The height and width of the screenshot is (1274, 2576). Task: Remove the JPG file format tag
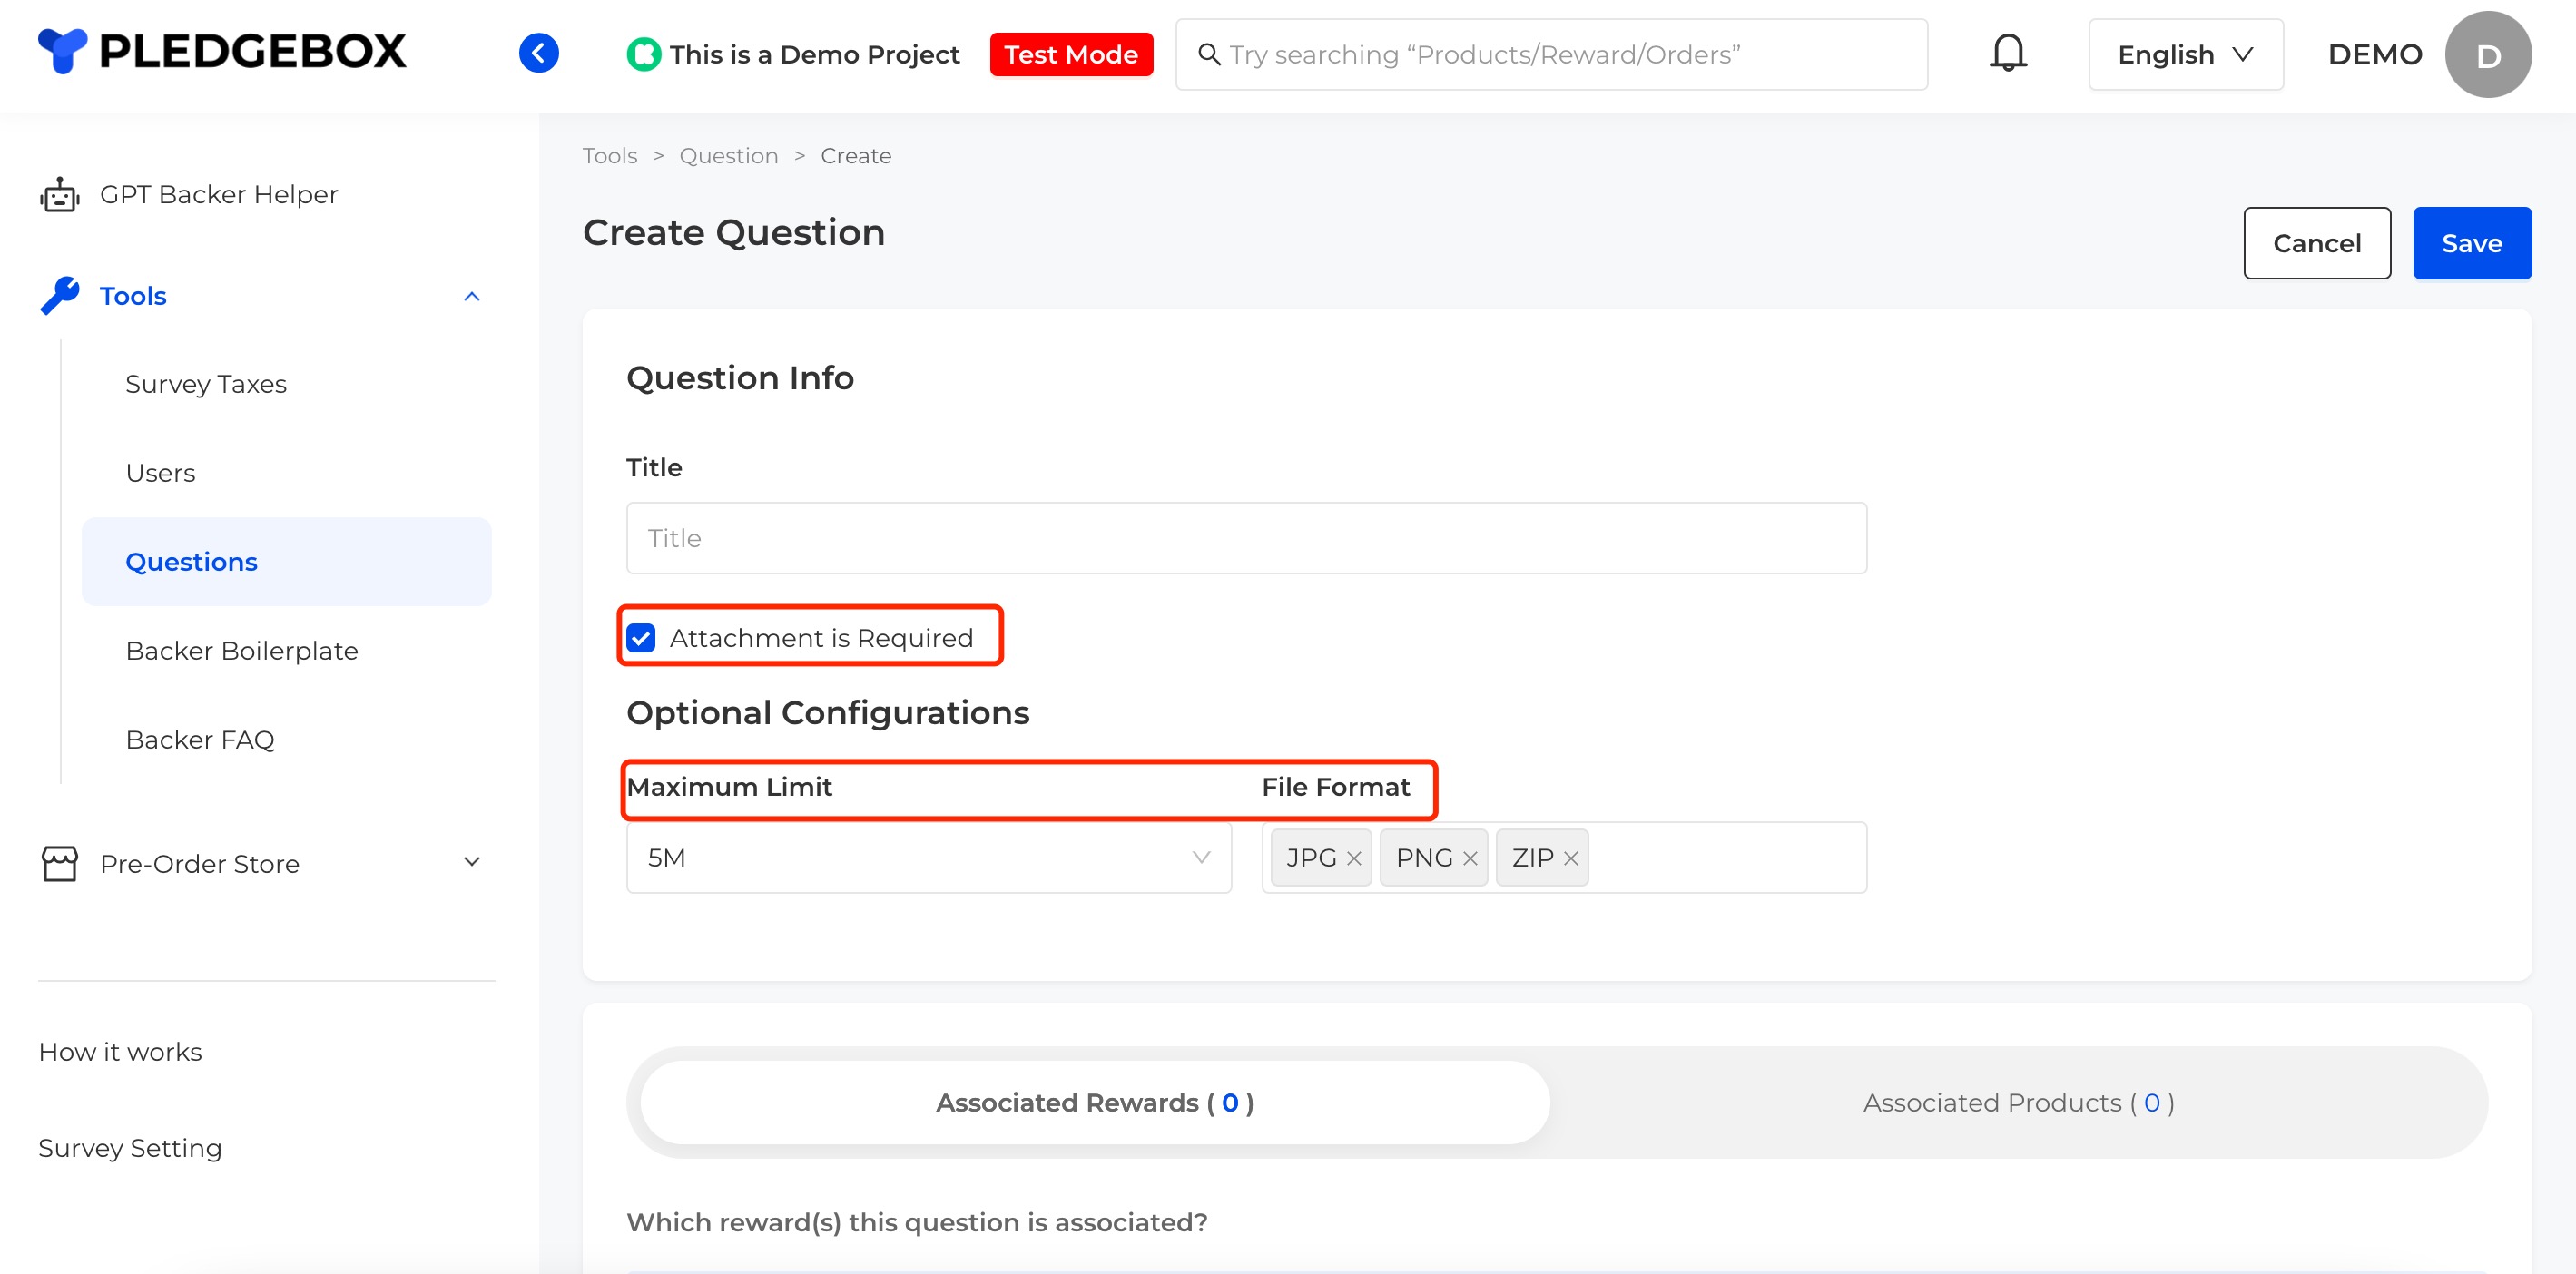1354,858
